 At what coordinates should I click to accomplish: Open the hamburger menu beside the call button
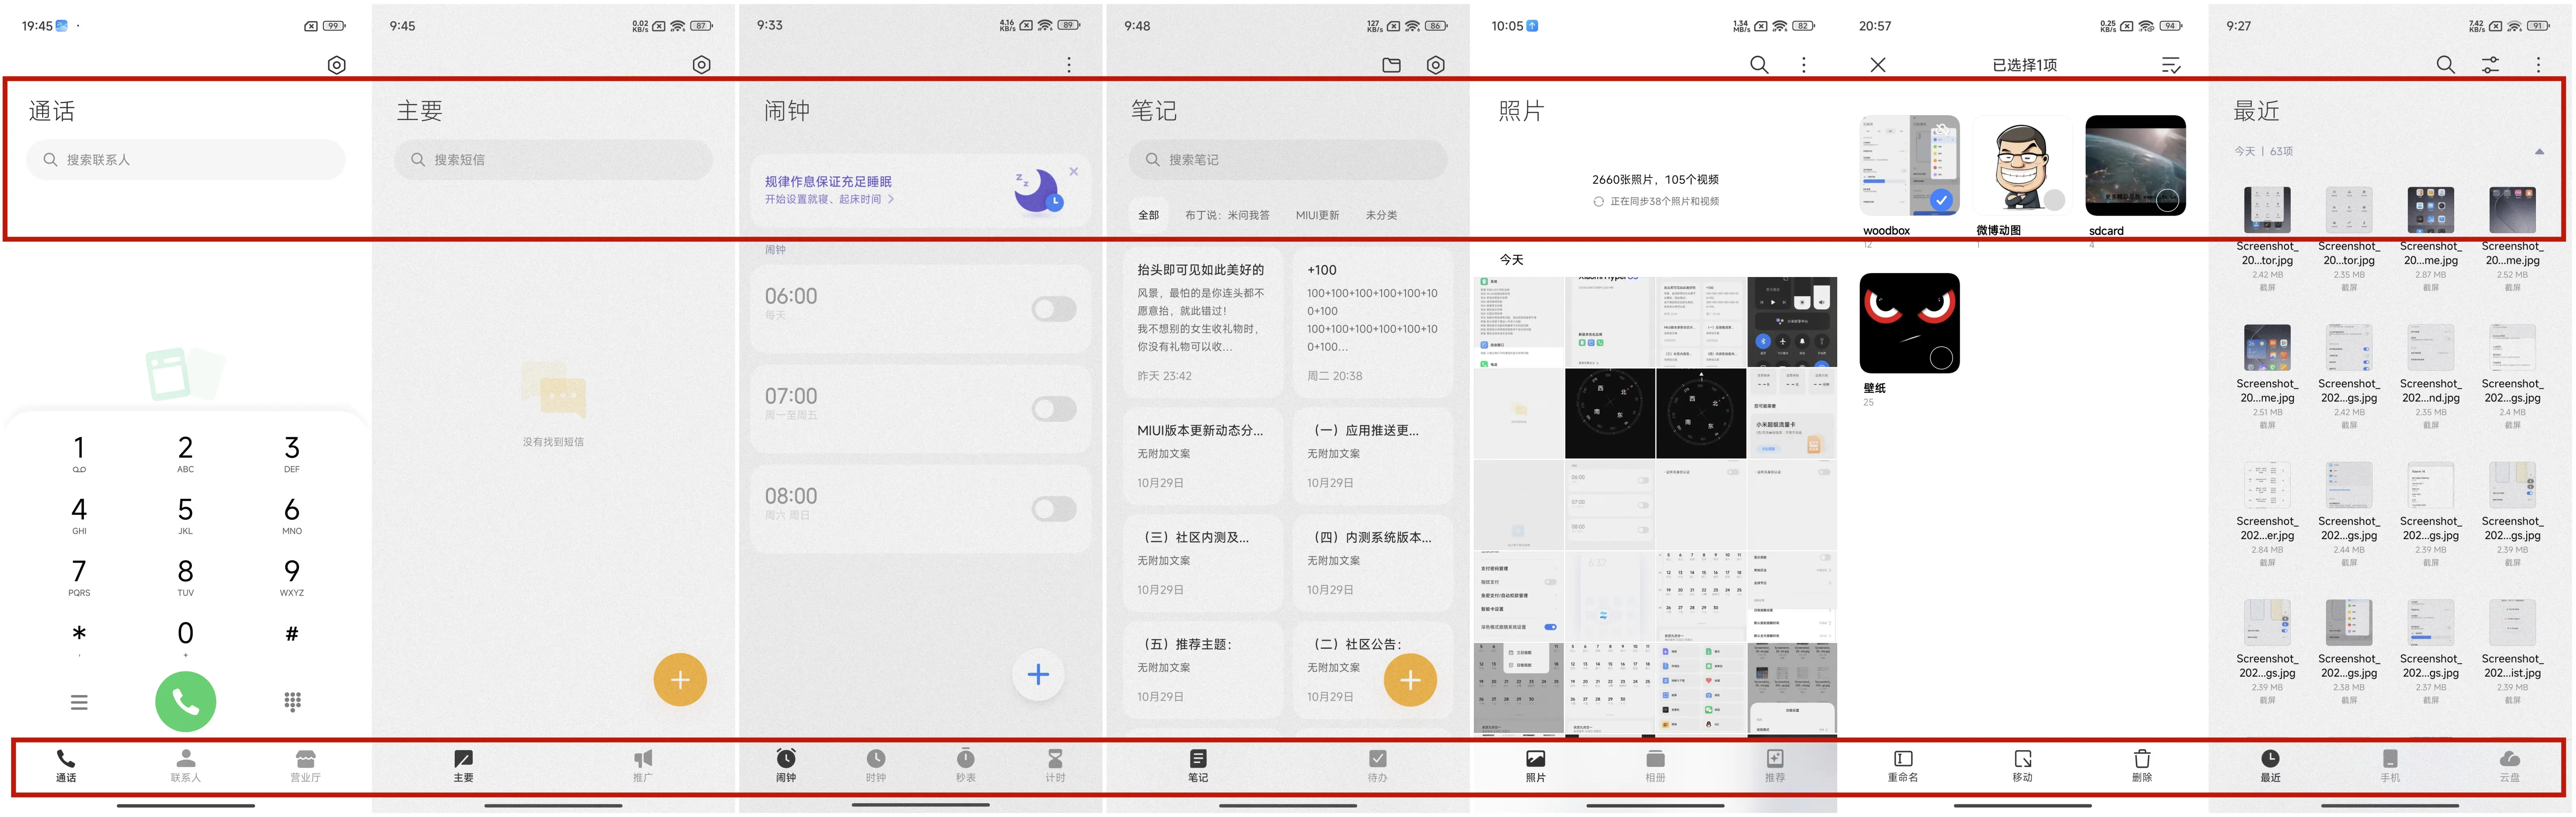pyautogui.click(x=79, y=702)
